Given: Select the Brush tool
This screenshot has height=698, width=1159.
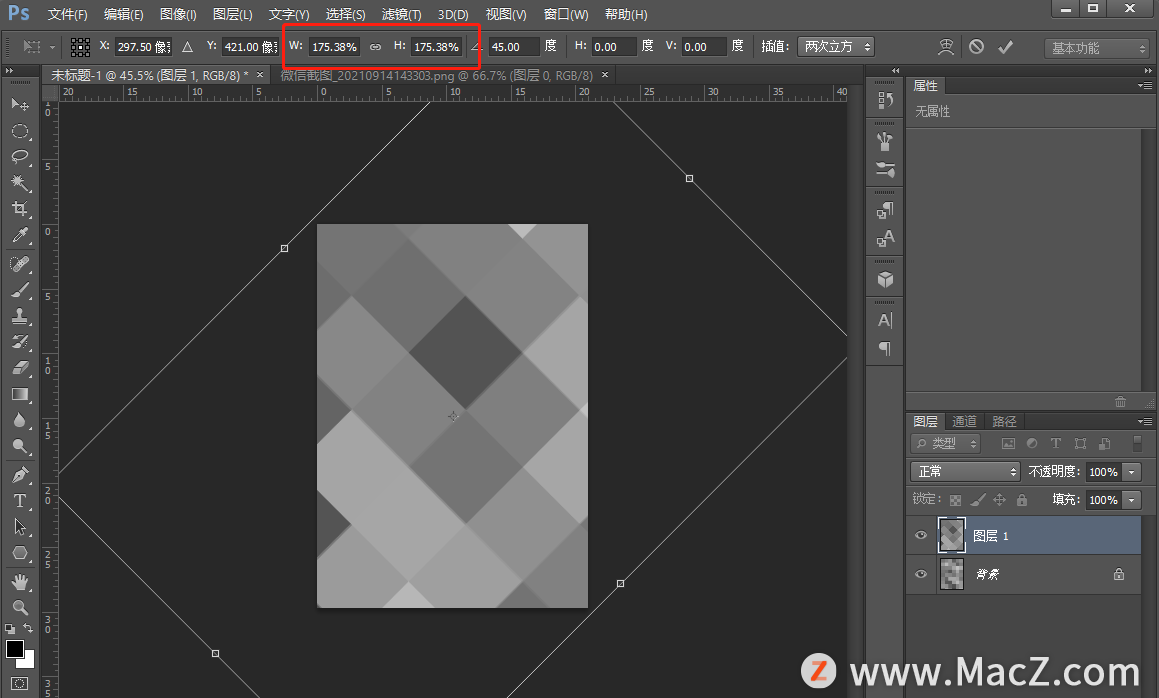Looking at the screenshot, I should pos(20,290).
